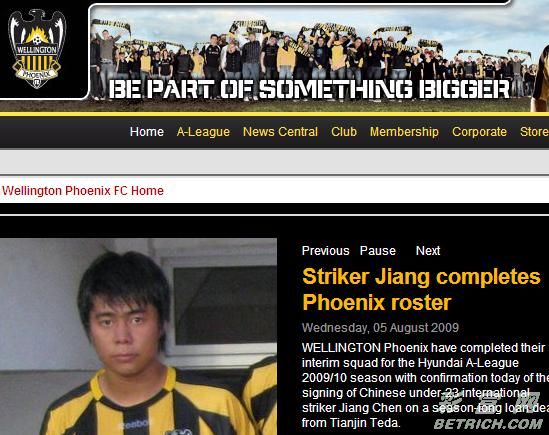Open the Home menu item
The height and width of the screenshot is (435, 549).
(147, 132)
